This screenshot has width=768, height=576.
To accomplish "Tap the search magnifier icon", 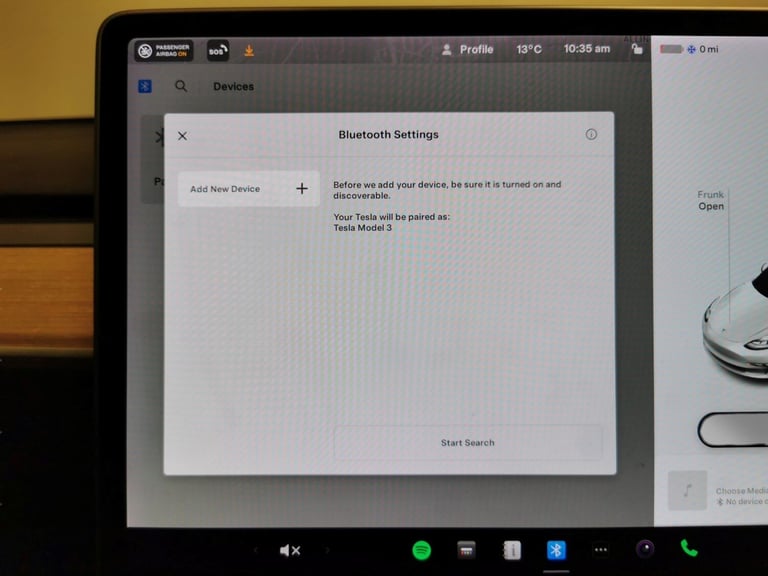I will (x=181, y=86).
